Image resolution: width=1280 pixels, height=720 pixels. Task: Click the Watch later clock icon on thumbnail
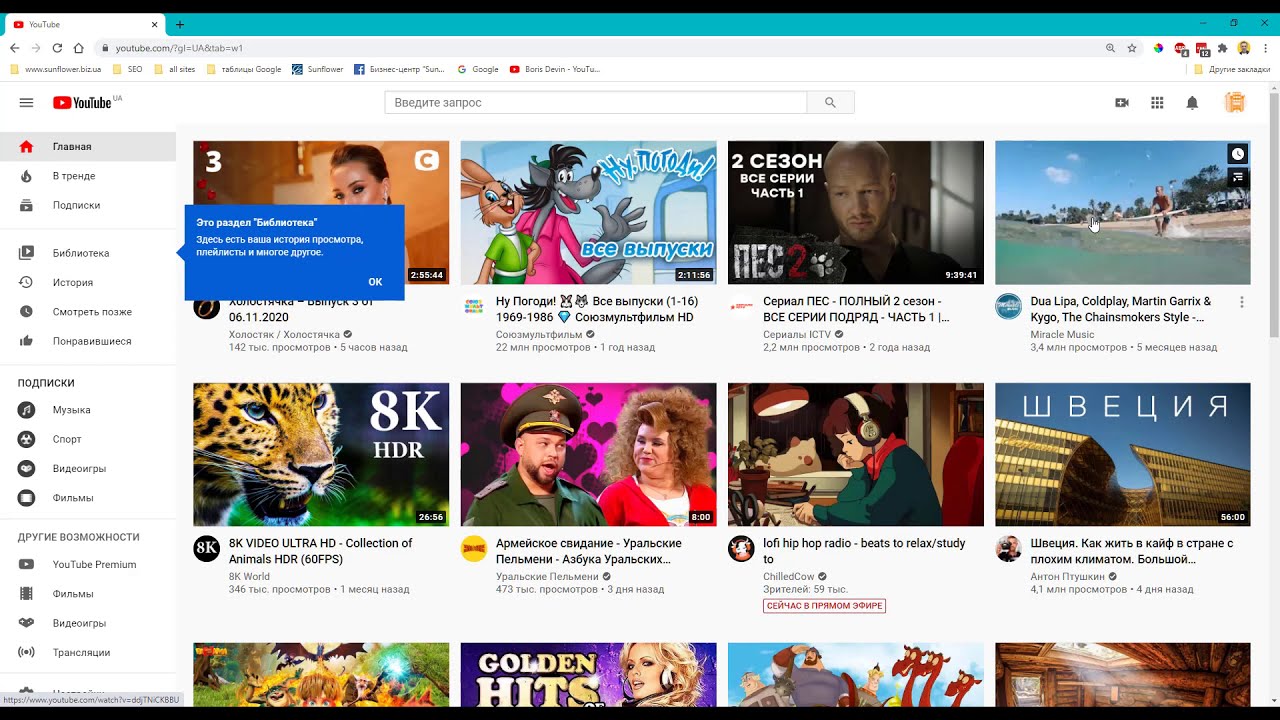[1238, 154]
